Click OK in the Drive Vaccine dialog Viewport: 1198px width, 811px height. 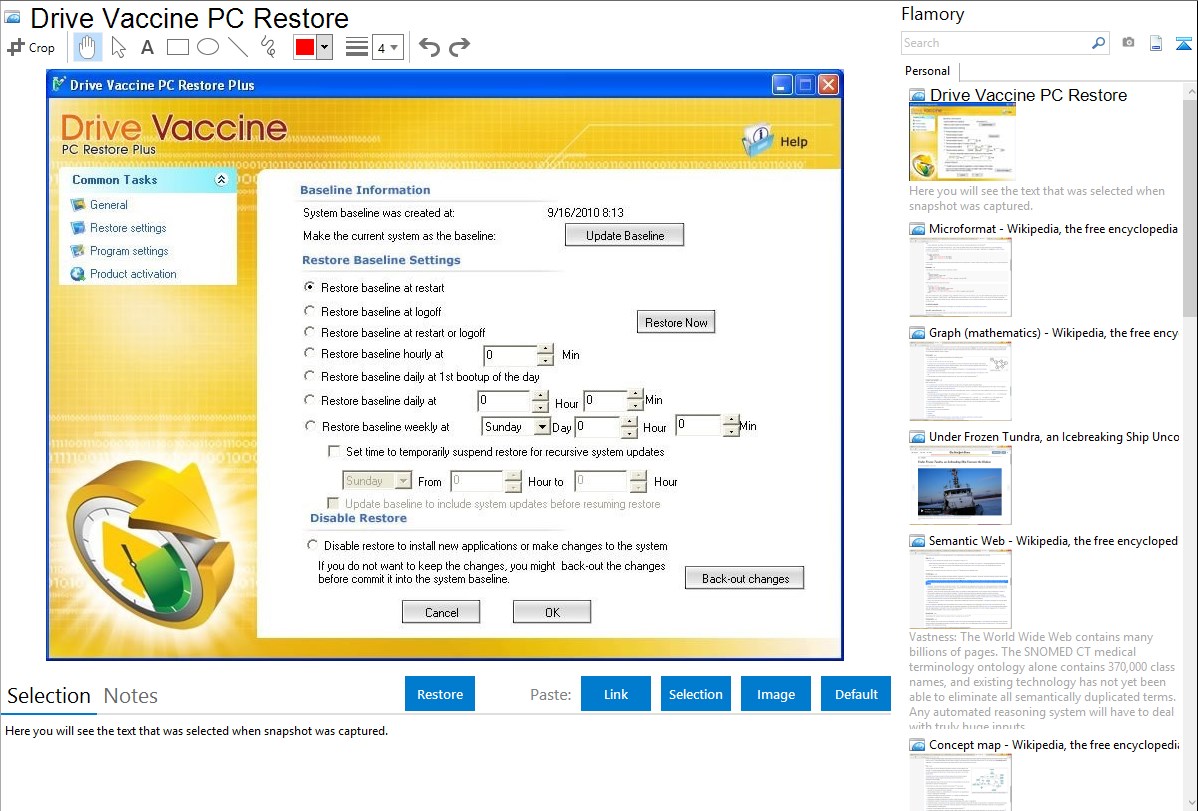[552, 612]
